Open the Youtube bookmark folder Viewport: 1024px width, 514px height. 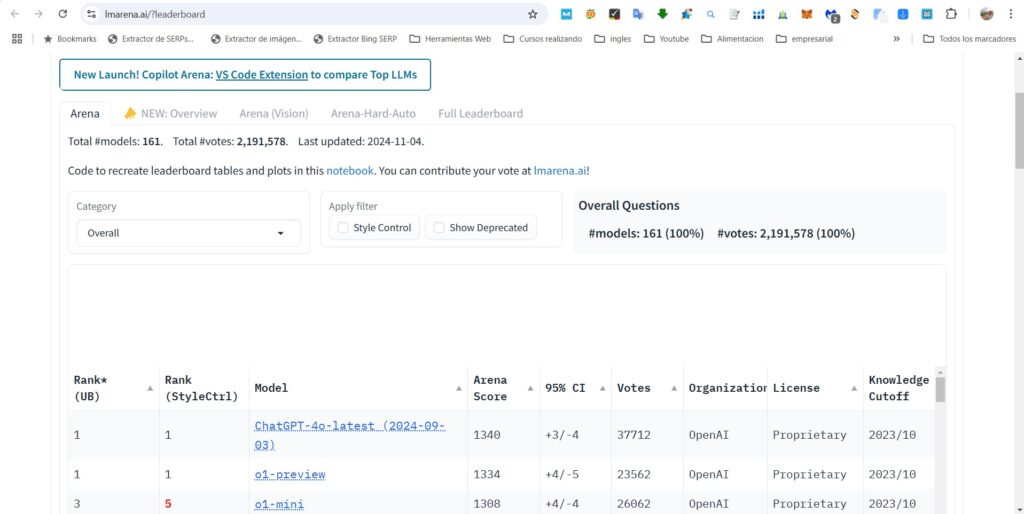coord(666,39)
